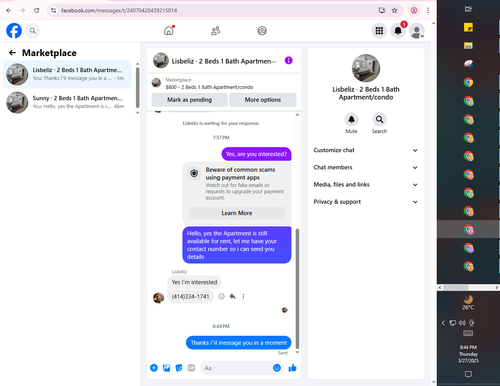Click 'Thanks i'll message you in a moment' bubble
500x386 pixels.
239,343
